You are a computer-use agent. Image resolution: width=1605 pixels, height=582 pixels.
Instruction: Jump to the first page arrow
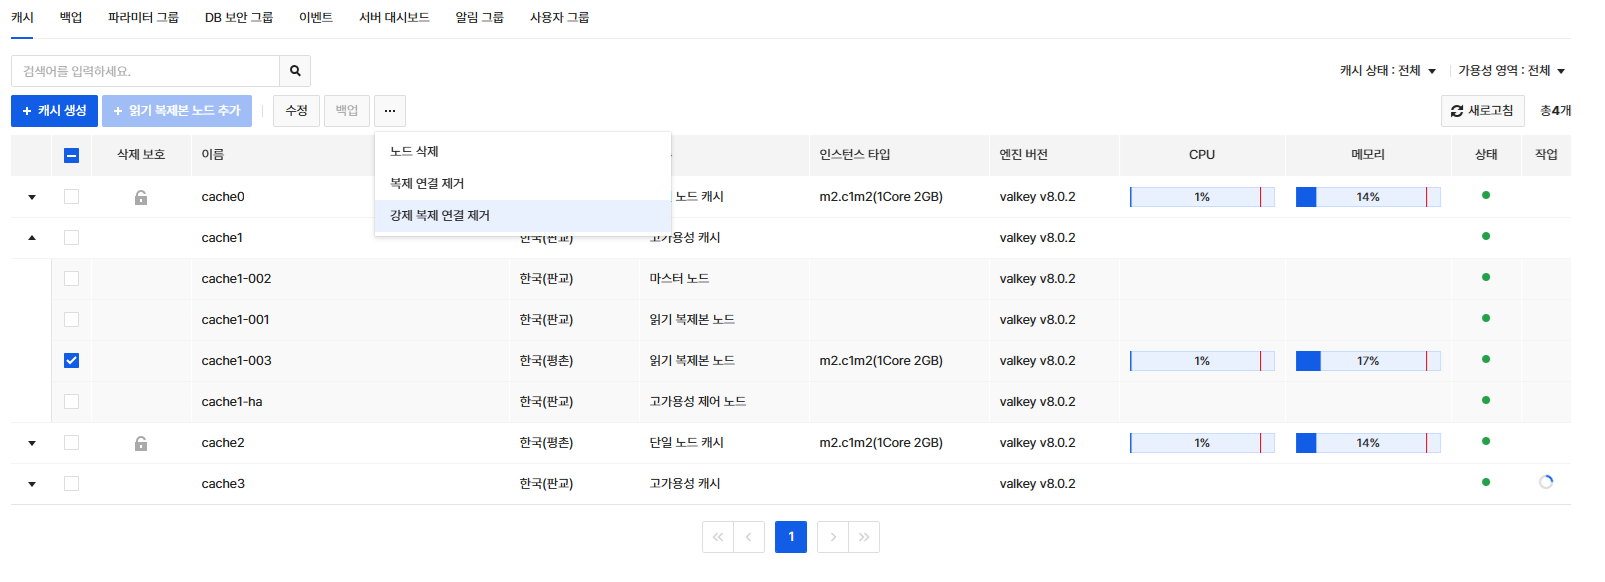click(x=718, y=537)
